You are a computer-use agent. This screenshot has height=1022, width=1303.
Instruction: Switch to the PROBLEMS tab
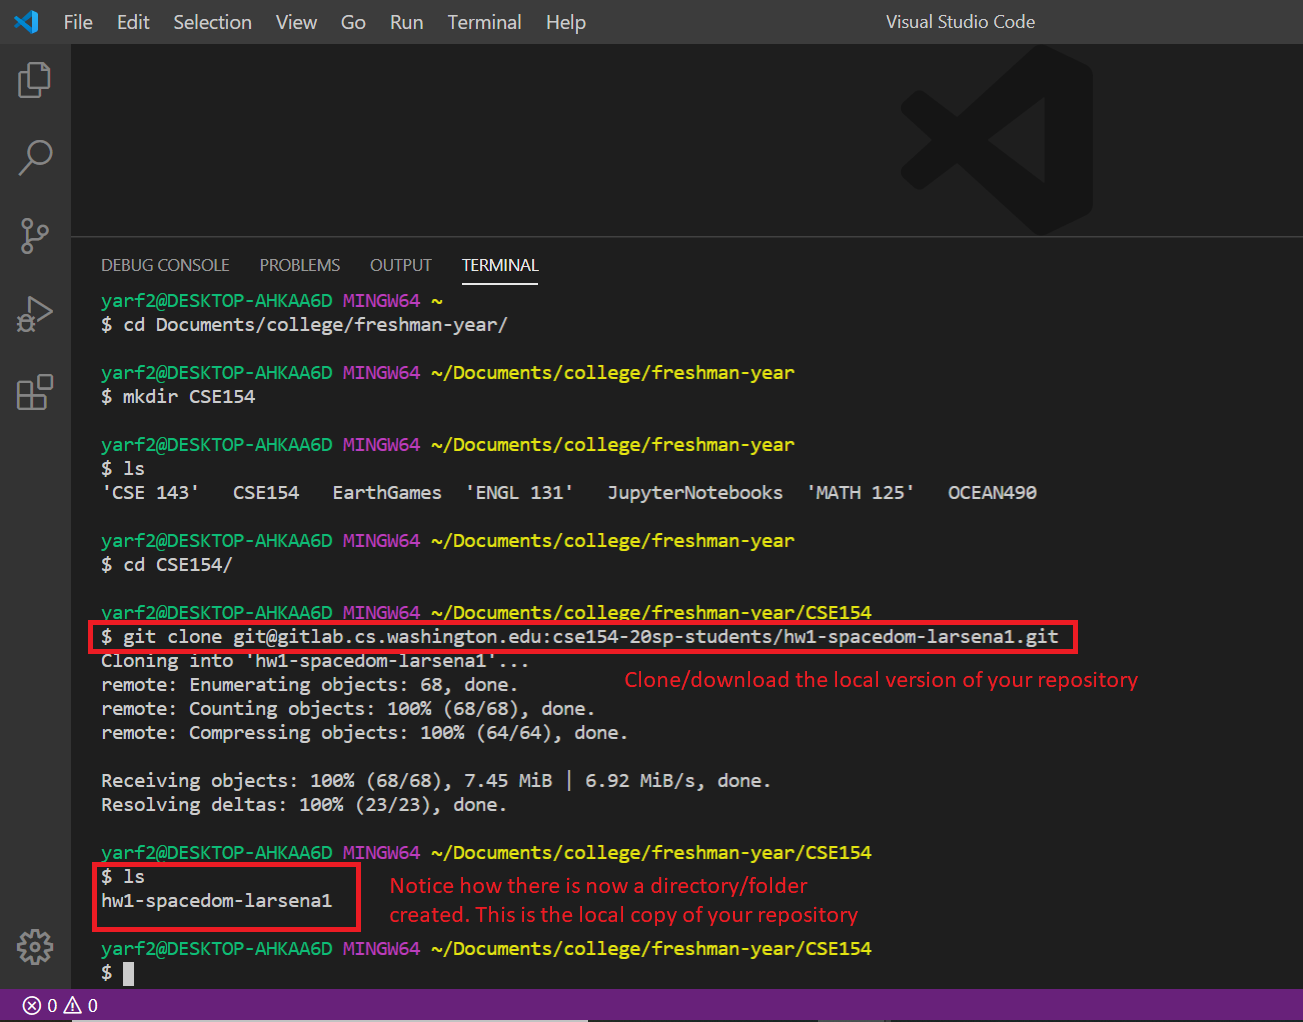[x=299, y=265]
